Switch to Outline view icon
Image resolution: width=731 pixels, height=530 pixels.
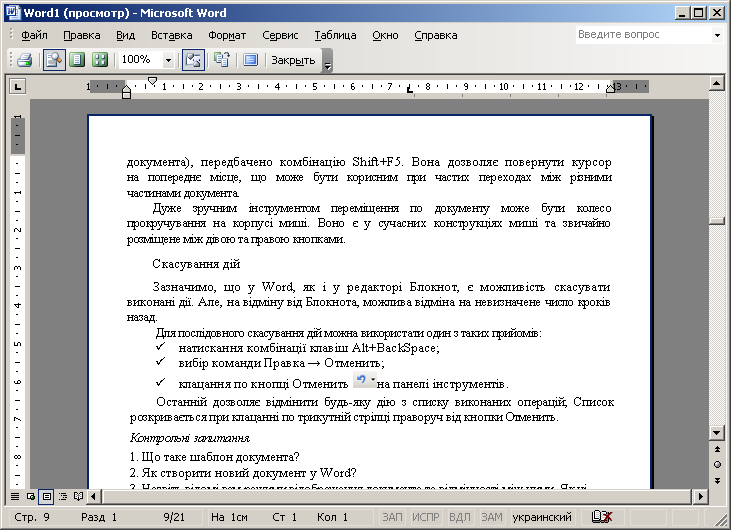(62, 496)
